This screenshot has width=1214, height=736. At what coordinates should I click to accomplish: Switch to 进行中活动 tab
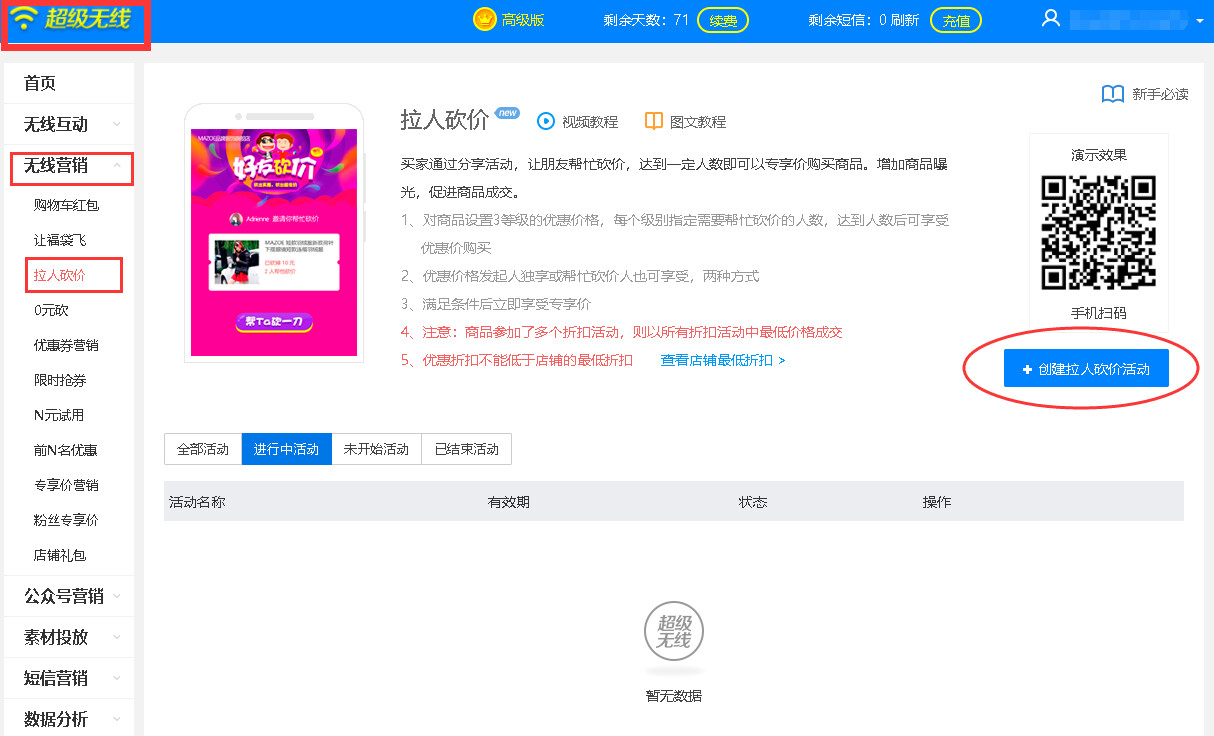(x=287, y=449)
